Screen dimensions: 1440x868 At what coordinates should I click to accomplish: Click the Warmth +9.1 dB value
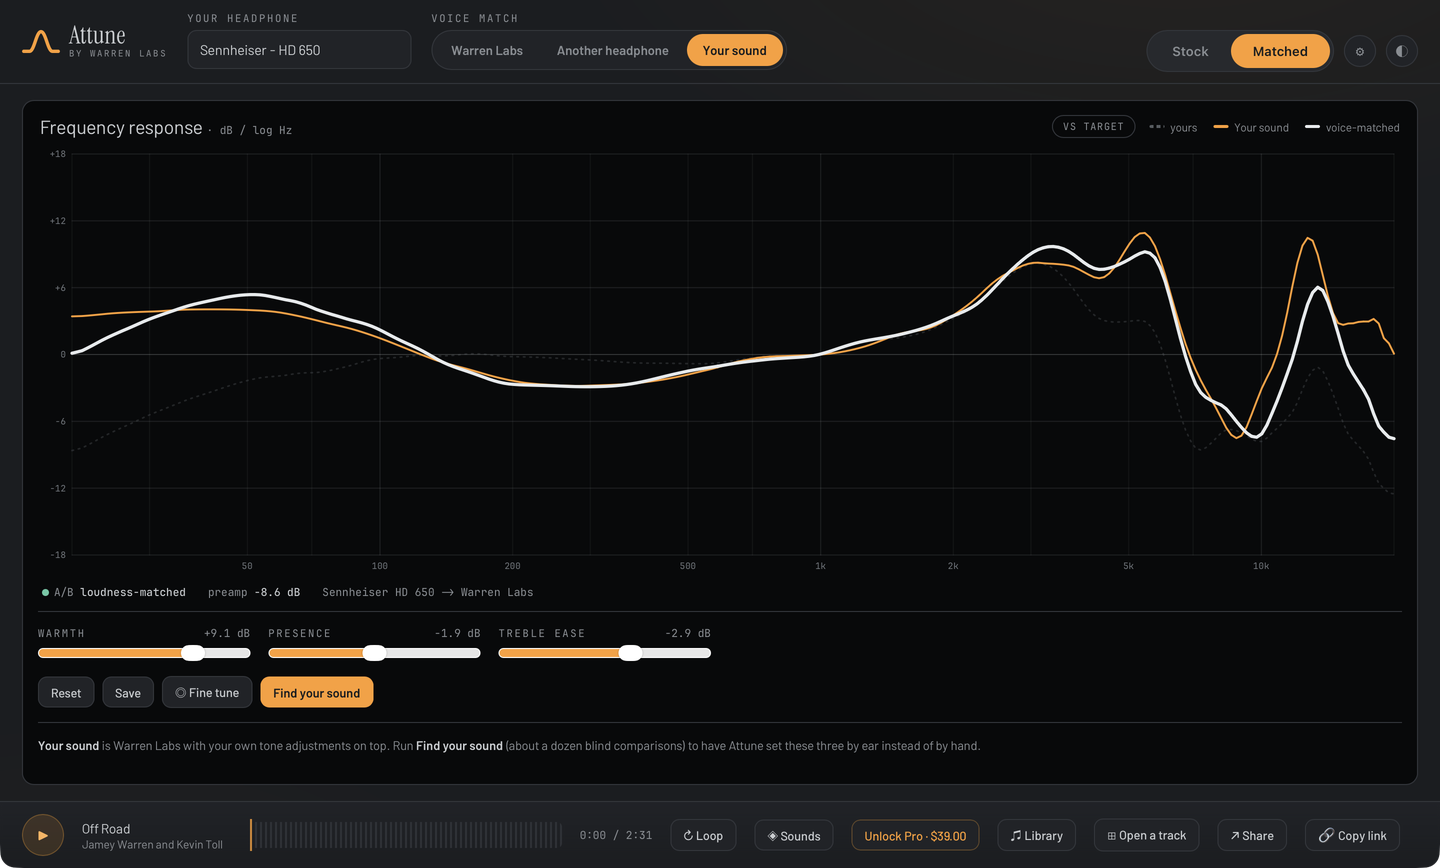pos(227,633)
